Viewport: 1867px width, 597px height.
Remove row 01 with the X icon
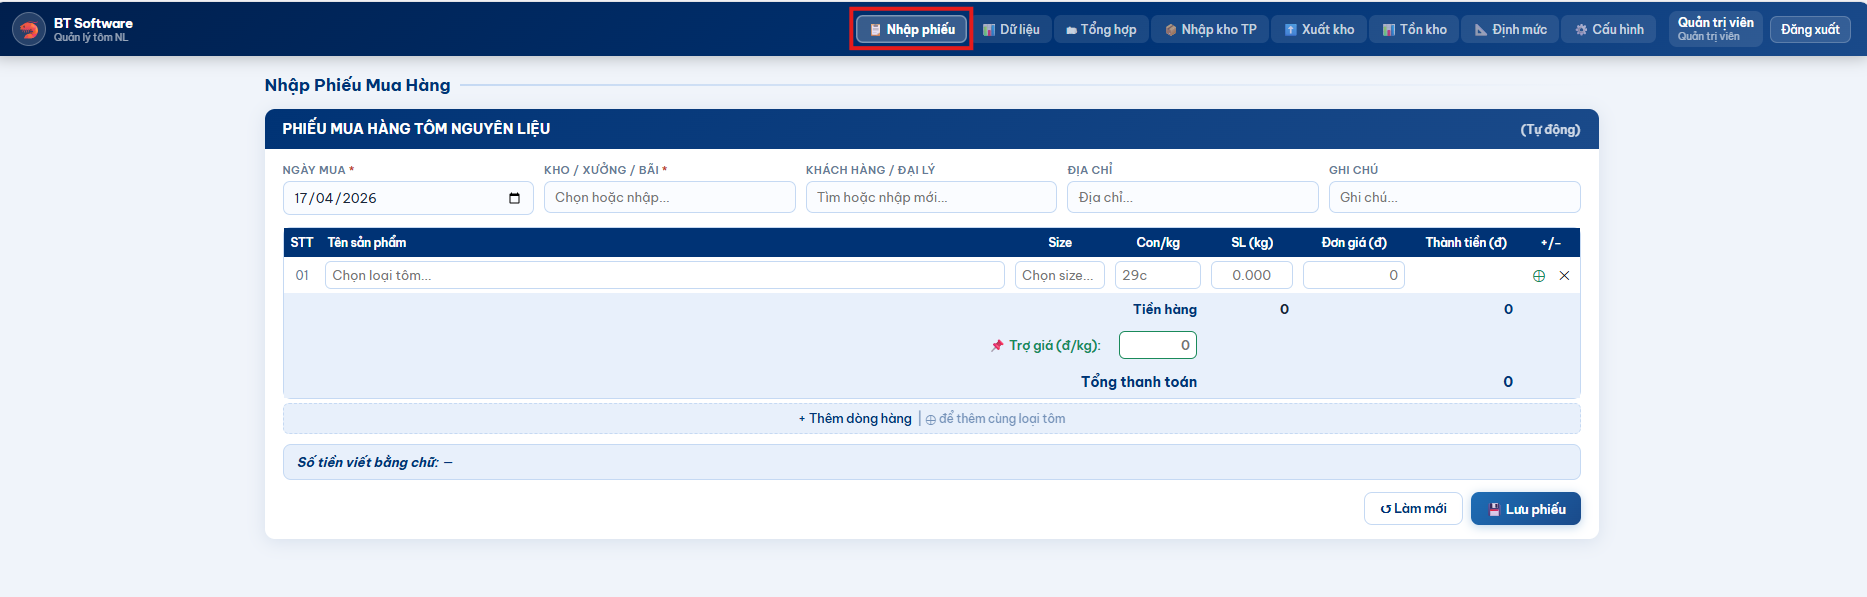click(1564, 276)
